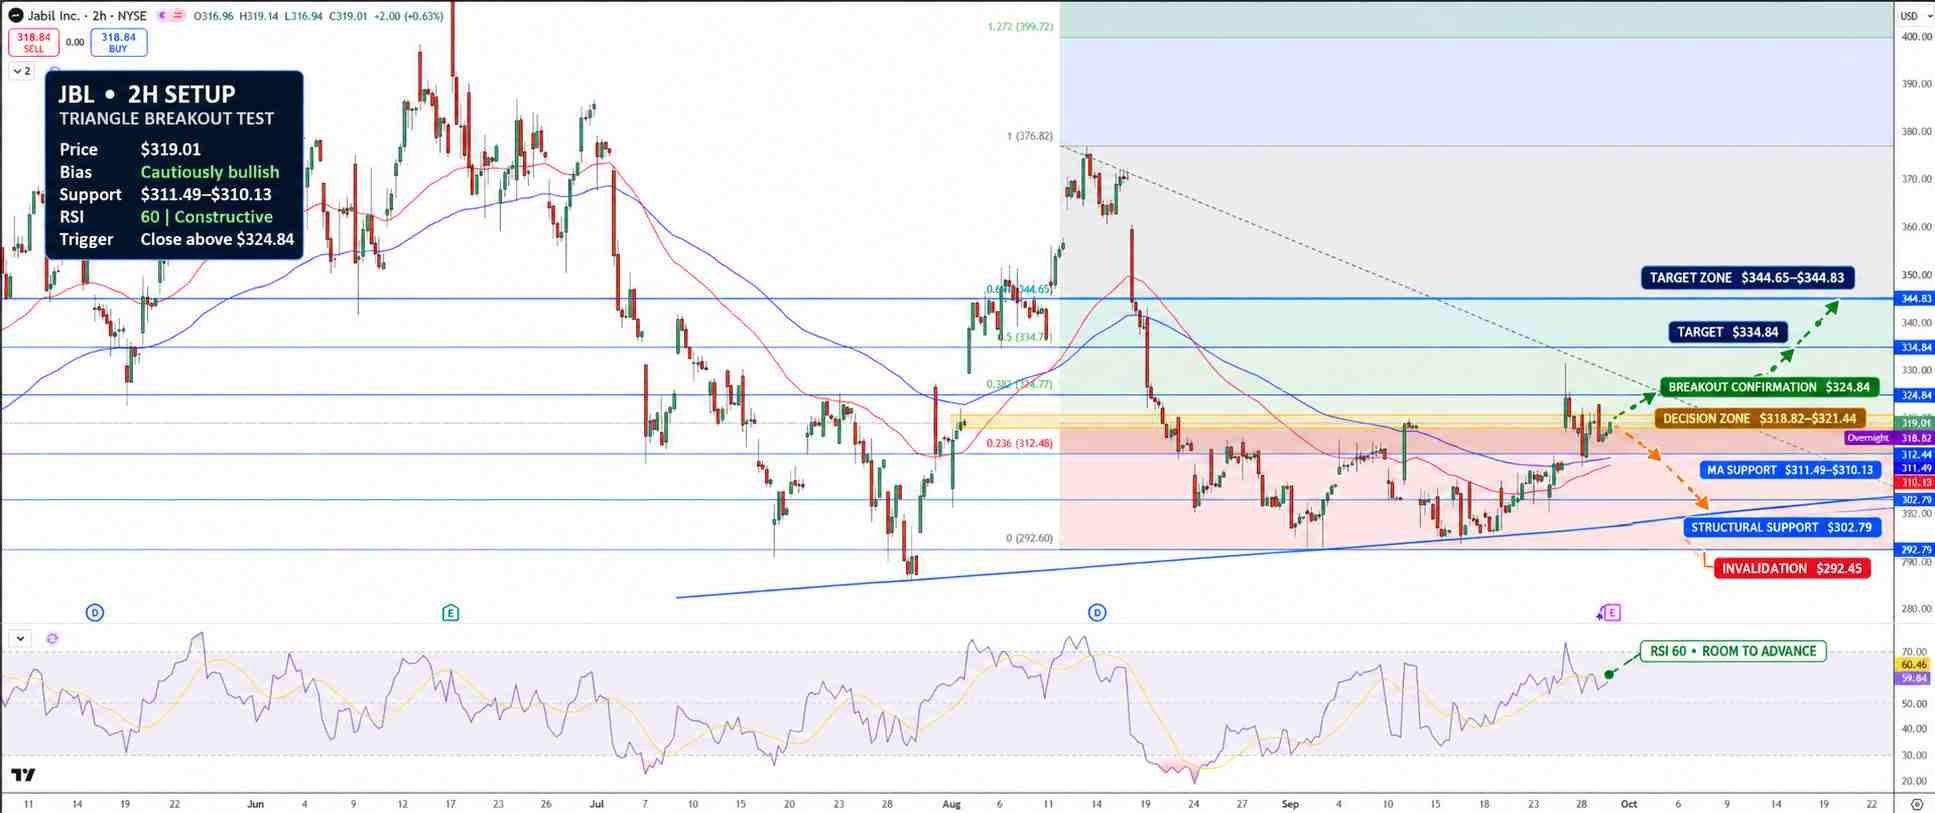
Task: Click the purple refresh icon in RSI pane
Action: [52, 638]
